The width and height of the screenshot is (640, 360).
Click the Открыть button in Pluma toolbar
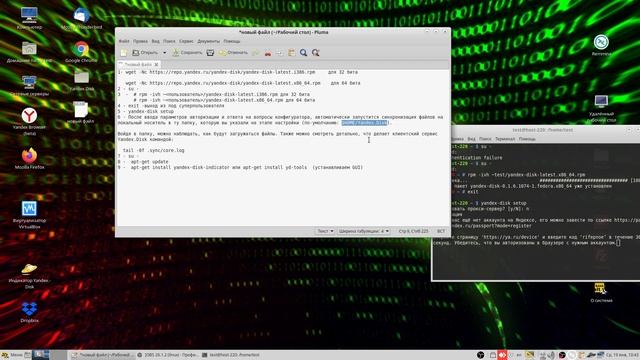(145, 53)
